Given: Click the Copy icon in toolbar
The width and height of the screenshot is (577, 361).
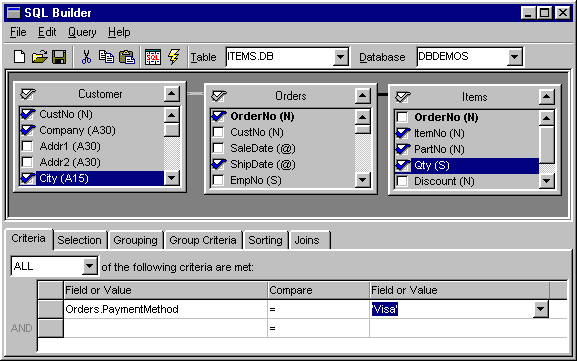Looking at the screenshot, I should (106, 57).
